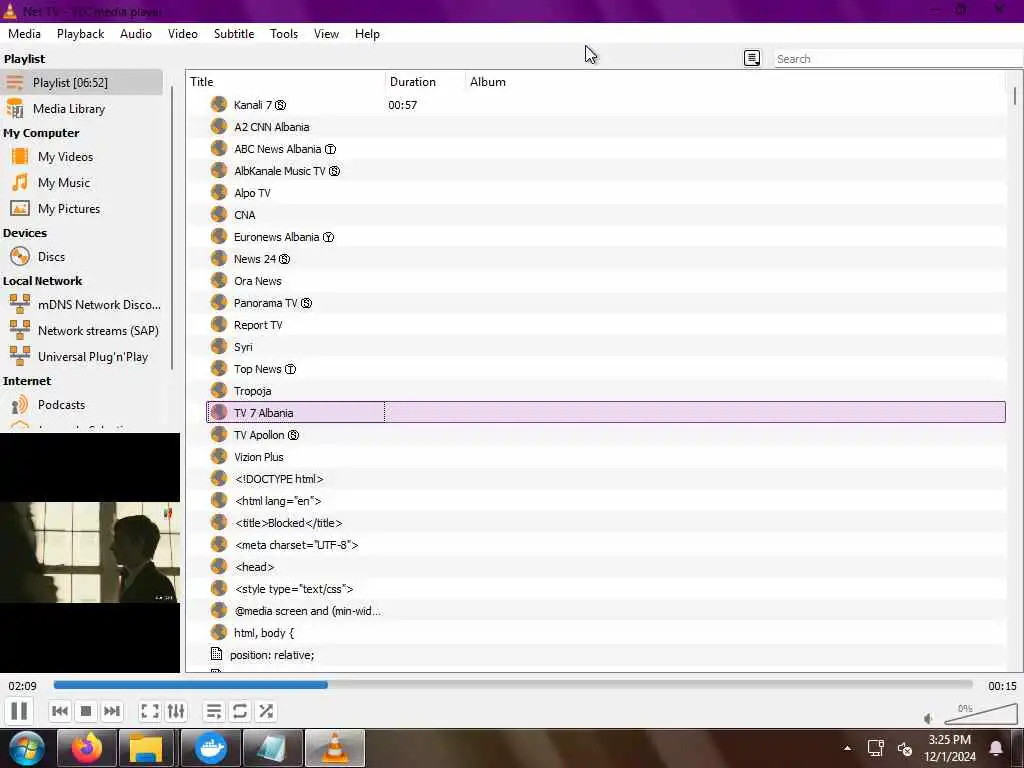Open the Audio menu
This screenshot has width=1024, height=768.
coord(136,34)
